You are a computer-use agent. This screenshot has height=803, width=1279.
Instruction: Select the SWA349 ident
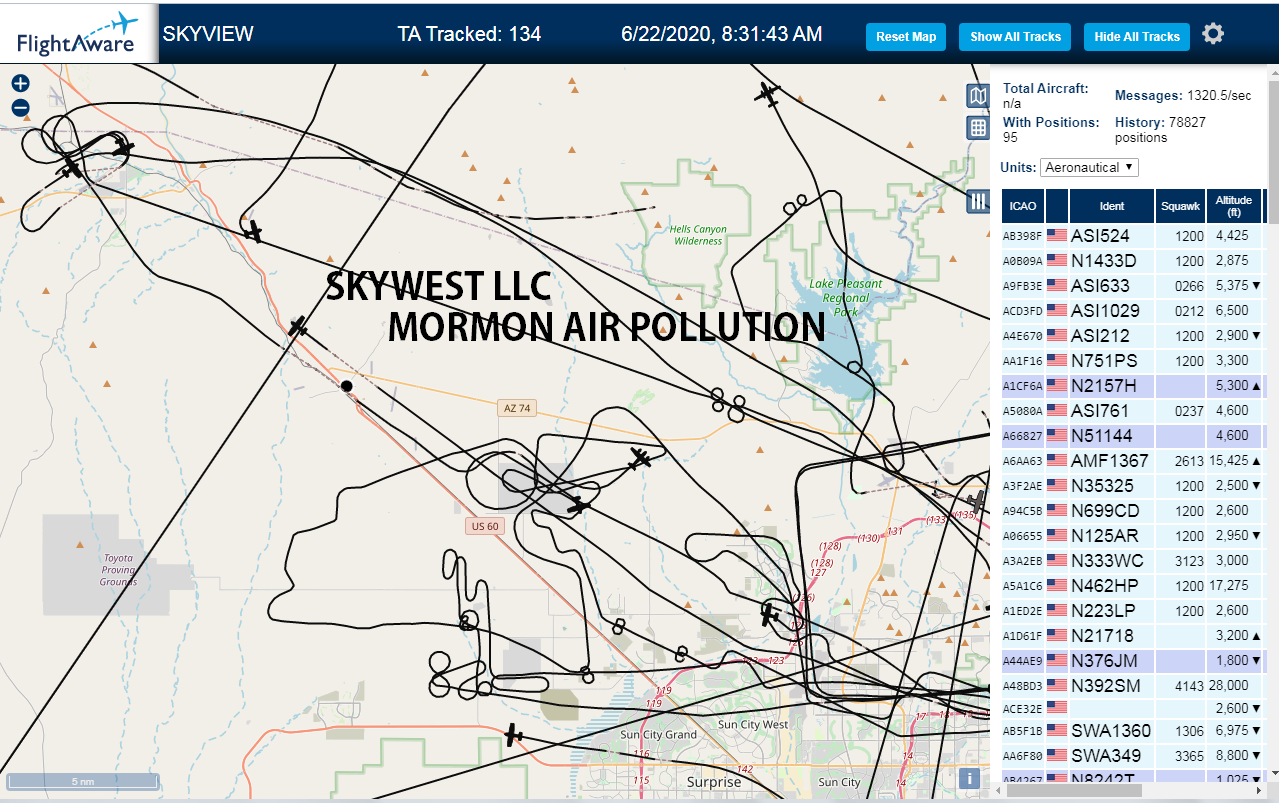coord(1105,756)
